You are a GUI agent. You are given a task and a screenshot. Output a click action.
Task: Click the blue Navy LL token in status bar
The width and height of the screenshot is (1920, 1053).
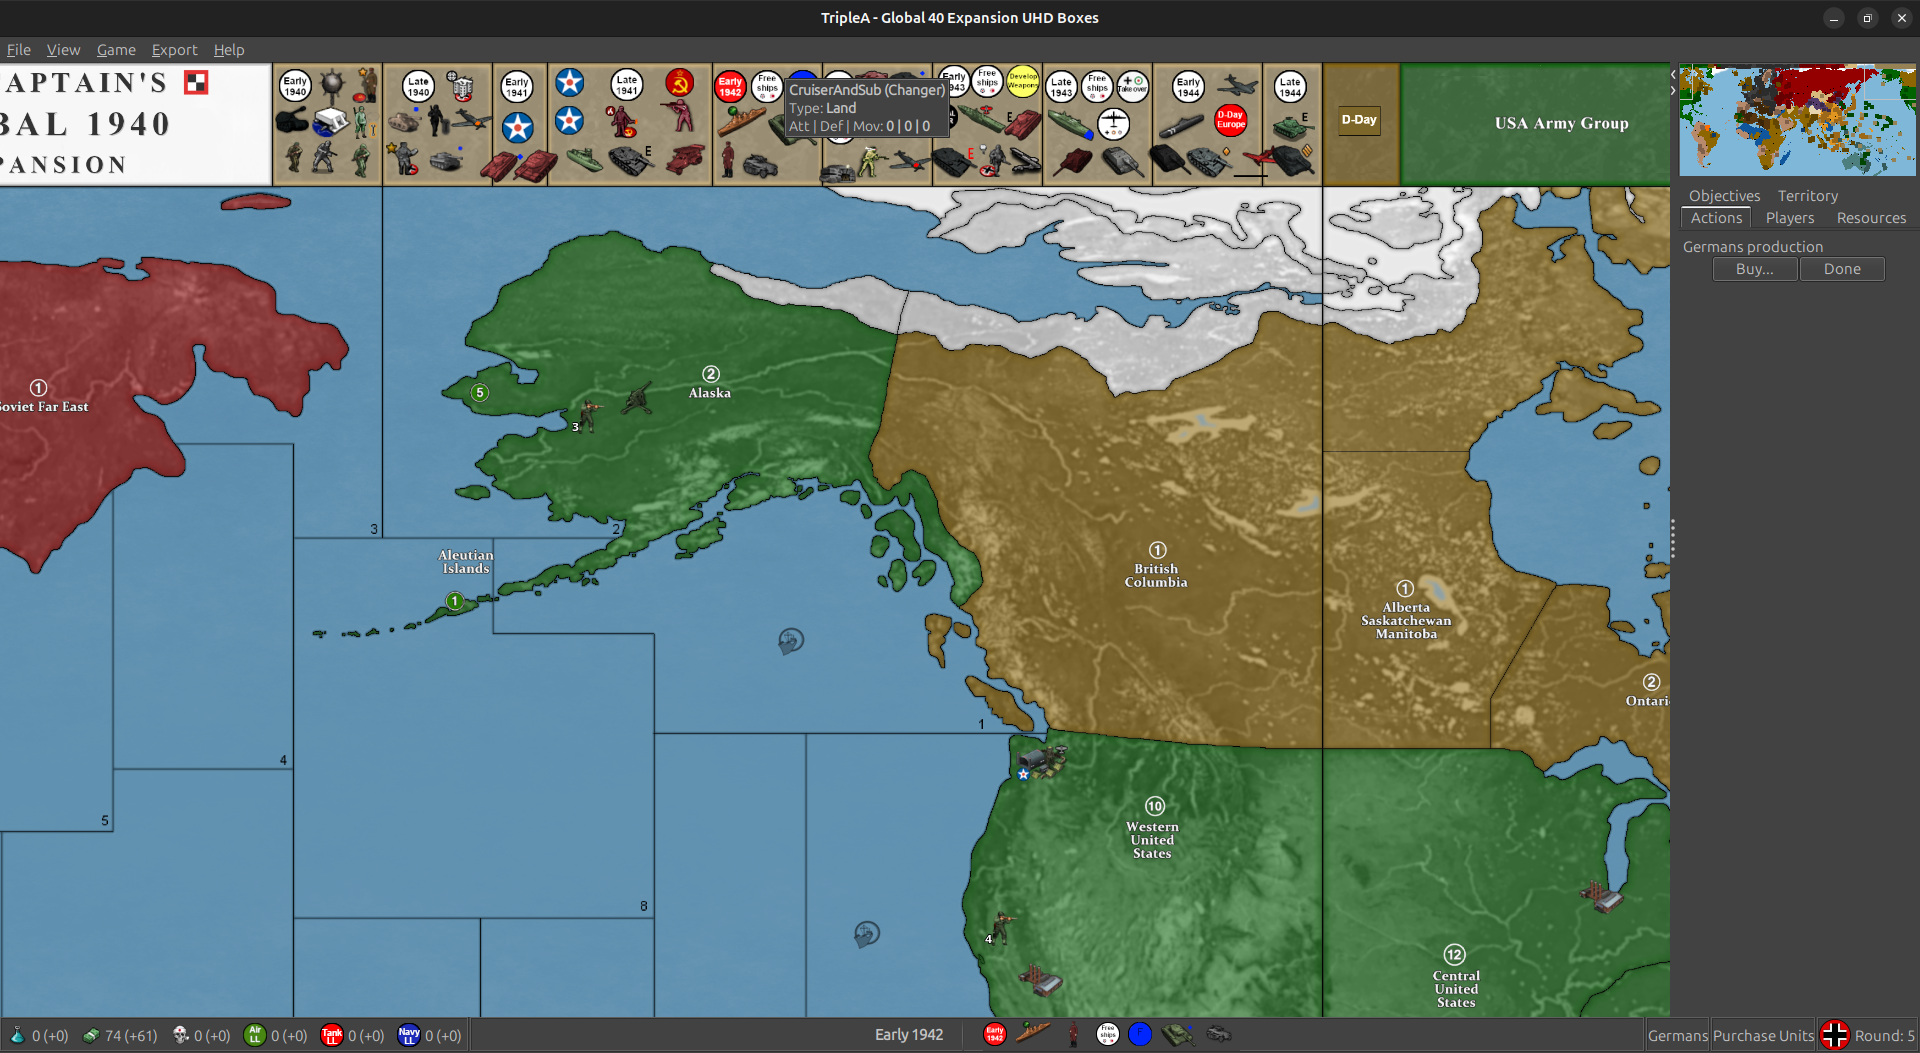pos(410,1035)
